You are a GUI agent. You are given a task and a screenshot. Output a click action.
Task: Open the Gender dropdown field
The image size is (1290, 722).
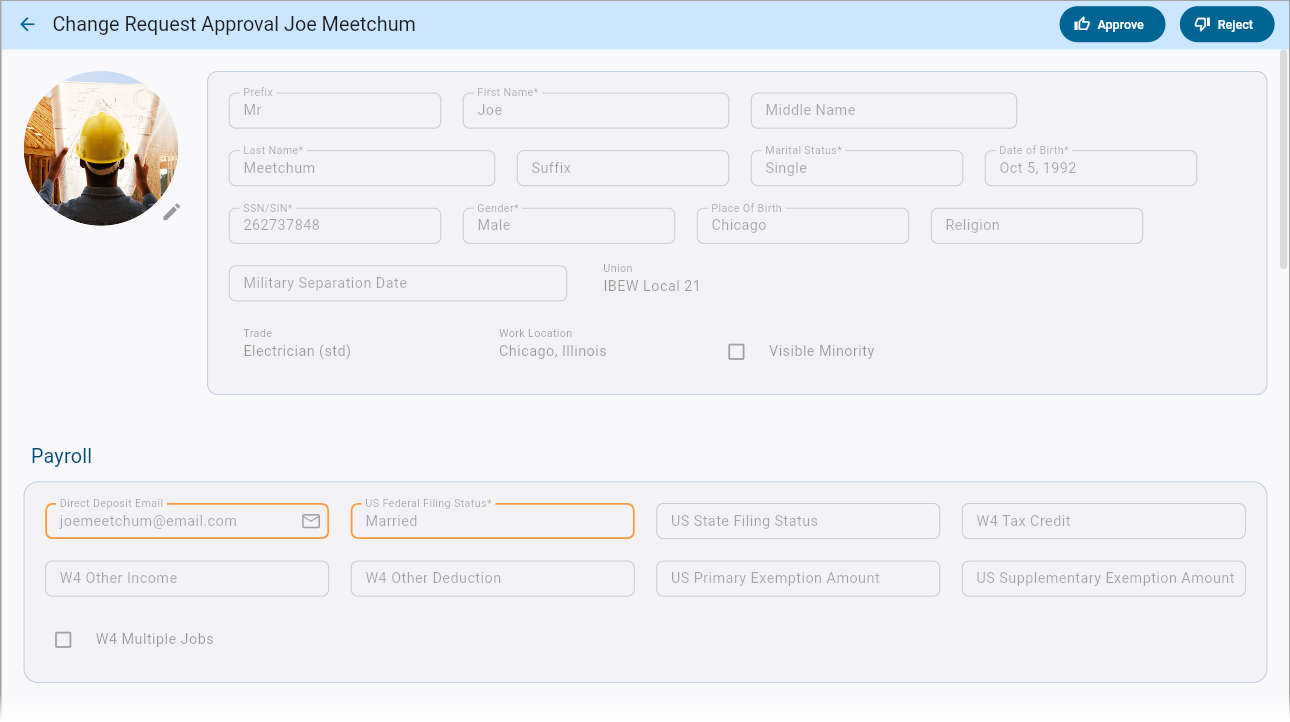click(568, 226)
